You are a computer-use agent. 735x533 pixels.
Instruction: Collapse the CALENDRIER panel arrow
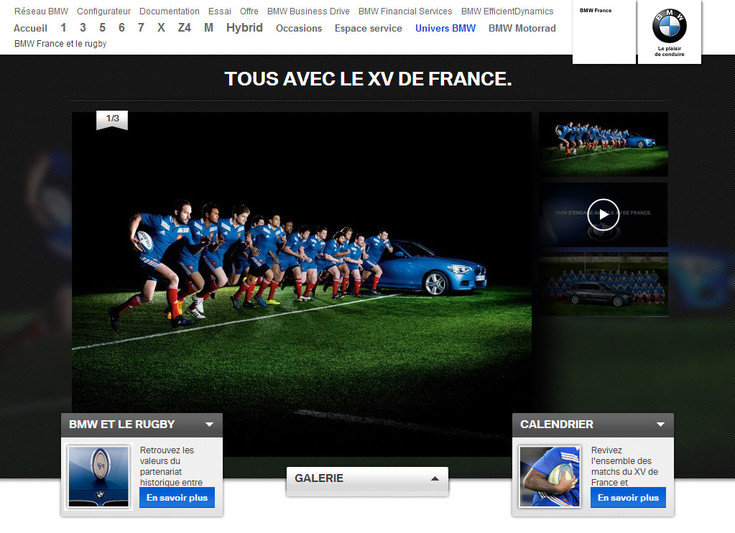660,424
